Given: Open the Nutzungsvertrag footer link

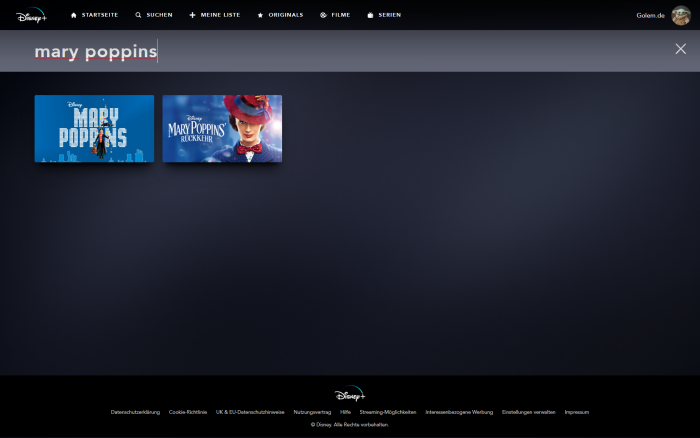Looking at the screenshot, I should click(x=312, y=412).
